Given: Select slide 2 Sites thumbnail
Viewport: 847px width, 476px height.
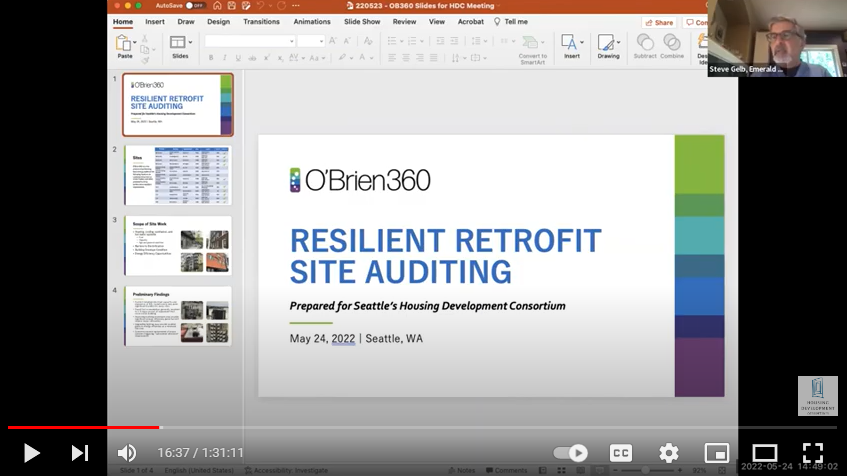Looking at the screenshot, I should (178, 175).
